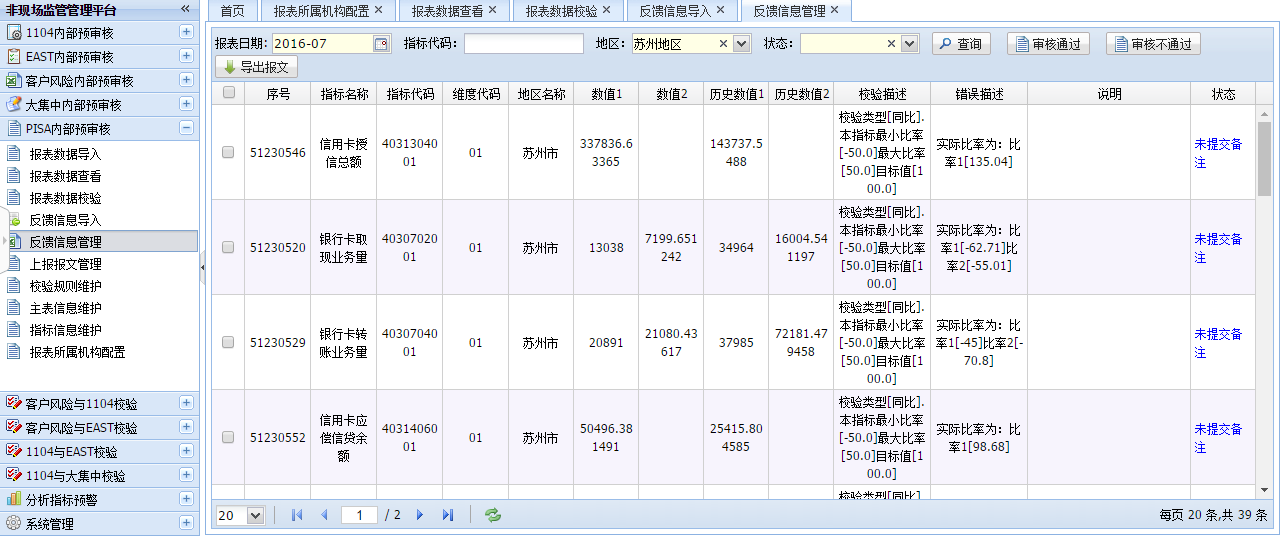Go to the next page arrow

coord(420,515)
